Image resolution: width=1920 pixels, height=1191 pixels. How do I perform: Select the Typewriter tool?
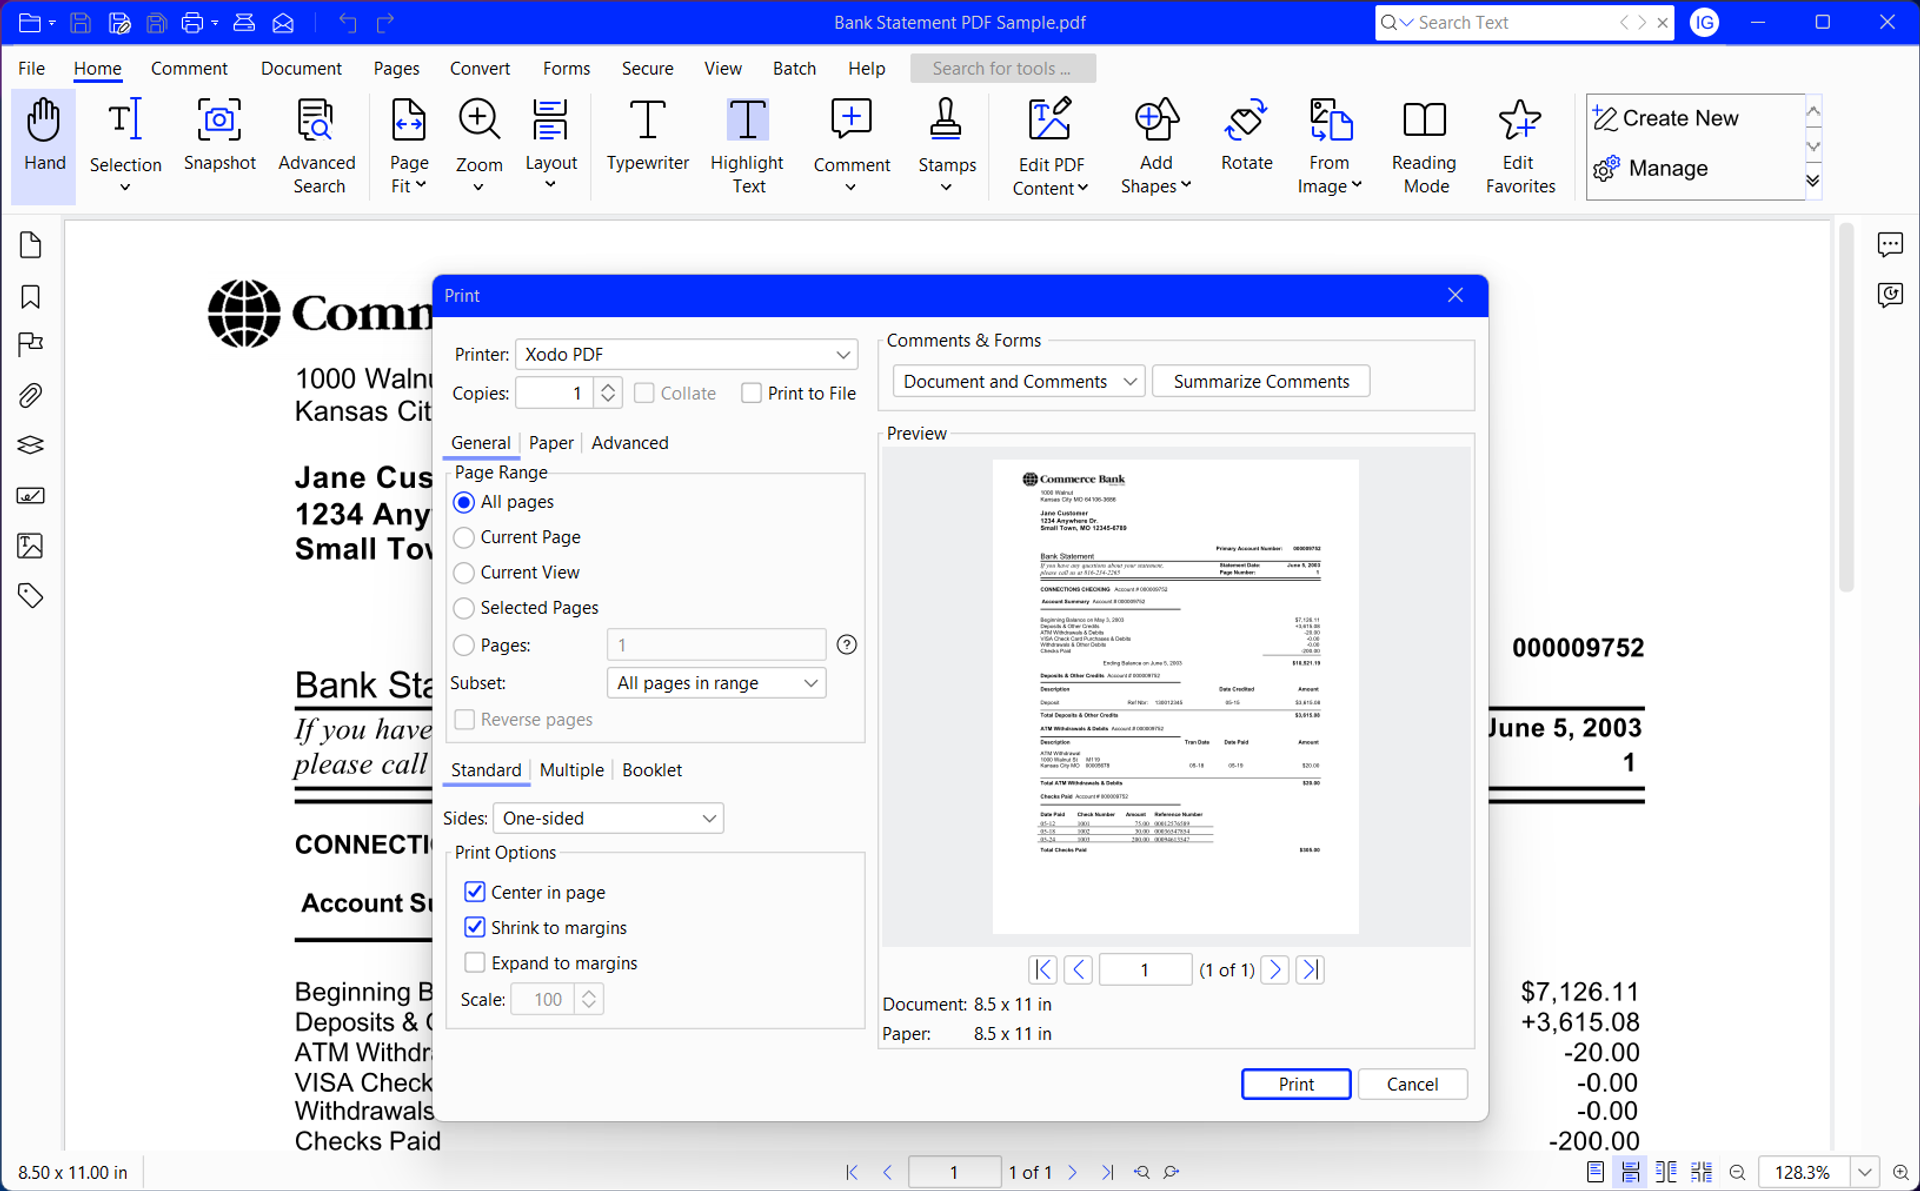[x=647, y=137]
